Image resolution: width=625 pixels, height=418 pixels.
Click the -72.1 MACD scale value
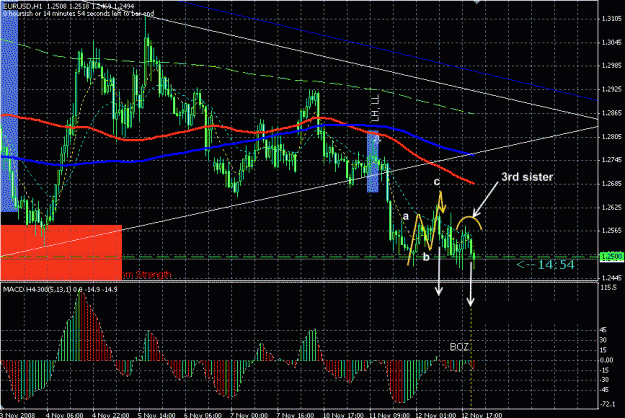point(607,404)
